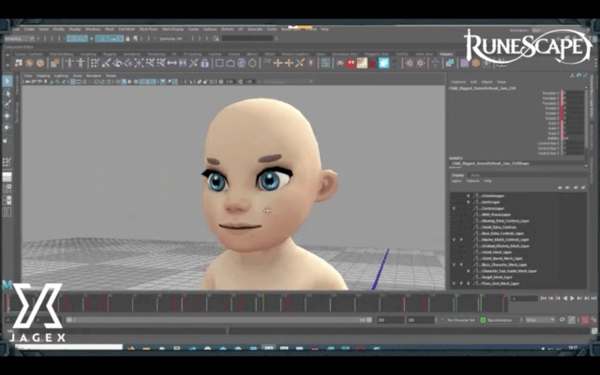Select the single-pane layout icon in left toolbox
Image resolution: width=600 pixels, height=375 pixels.
(x=7, y=177)
